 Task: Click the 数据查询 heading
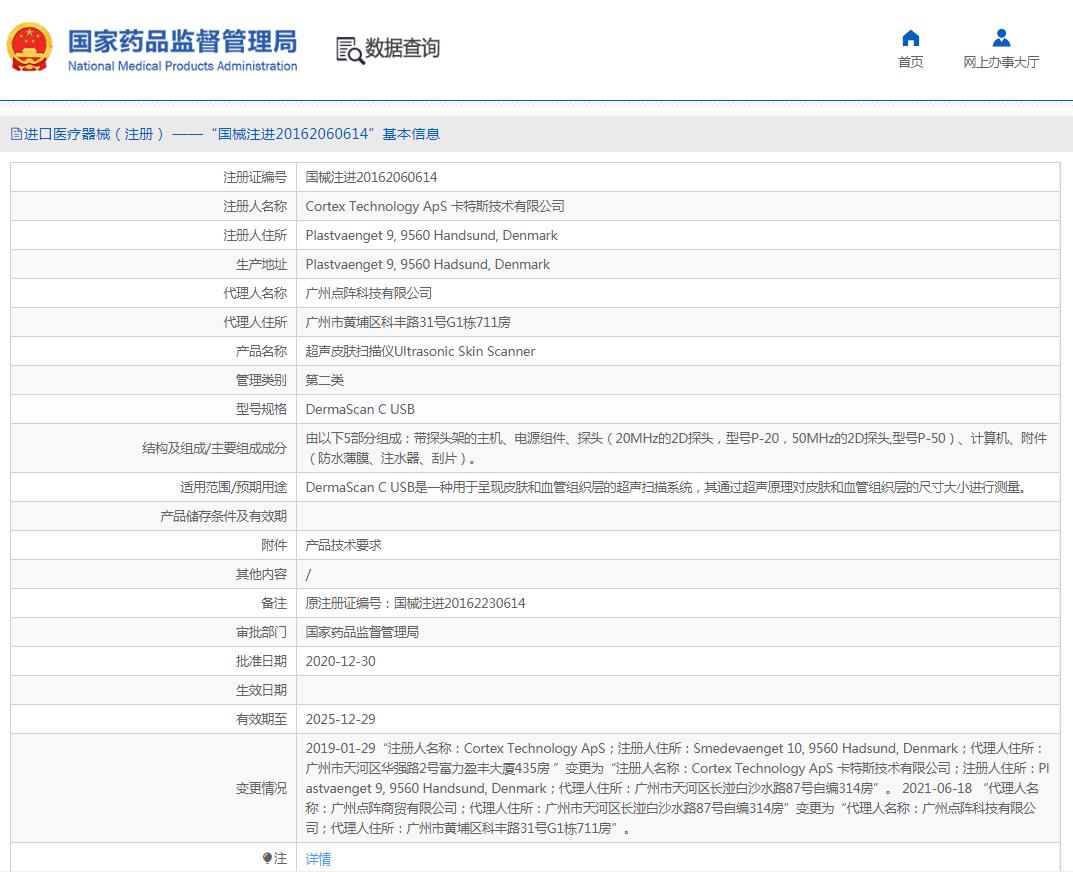click(402, 49)
